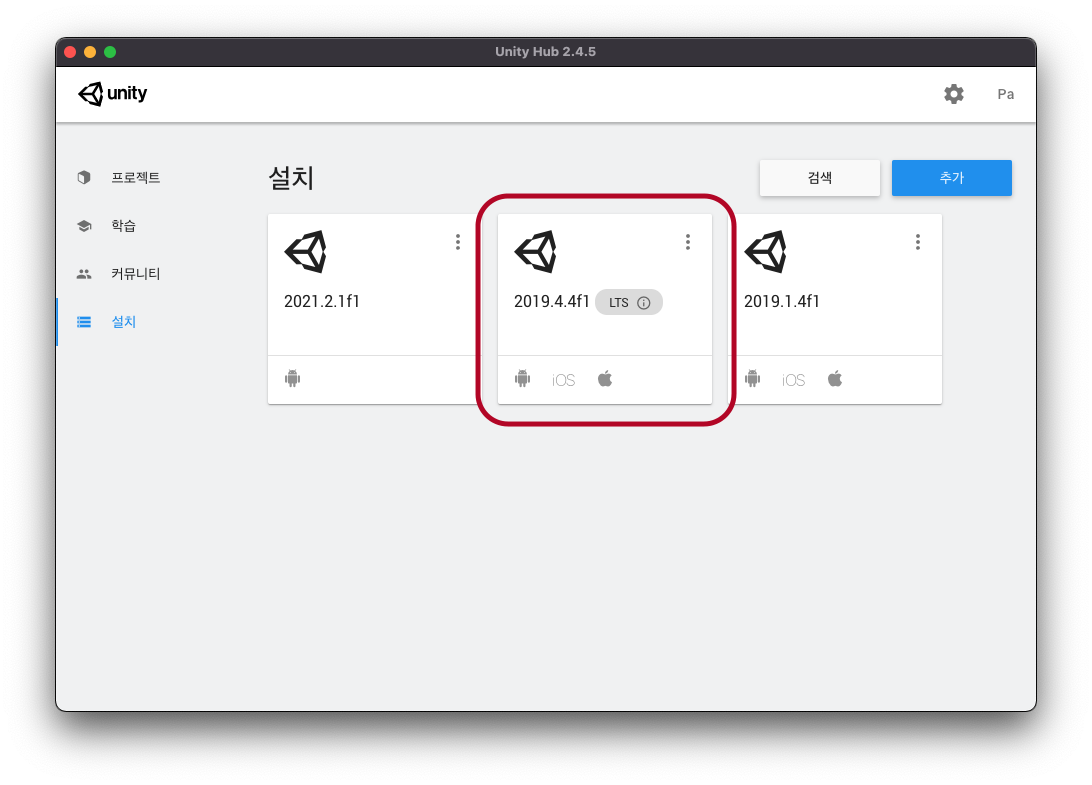Click the list icon beside 설치

(84, 322)
